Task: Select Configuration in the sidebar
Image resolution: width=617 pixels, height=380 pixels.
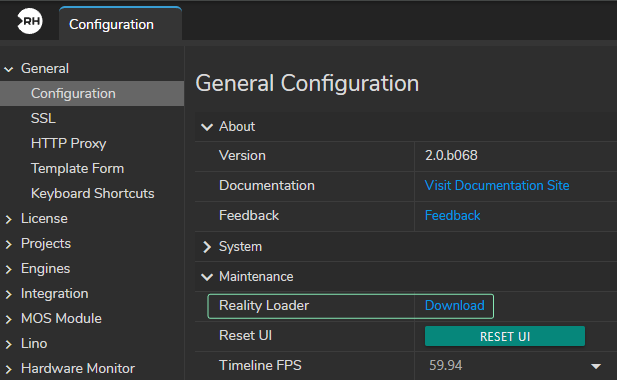Action: pyautogui.click(x=92, y=94)
